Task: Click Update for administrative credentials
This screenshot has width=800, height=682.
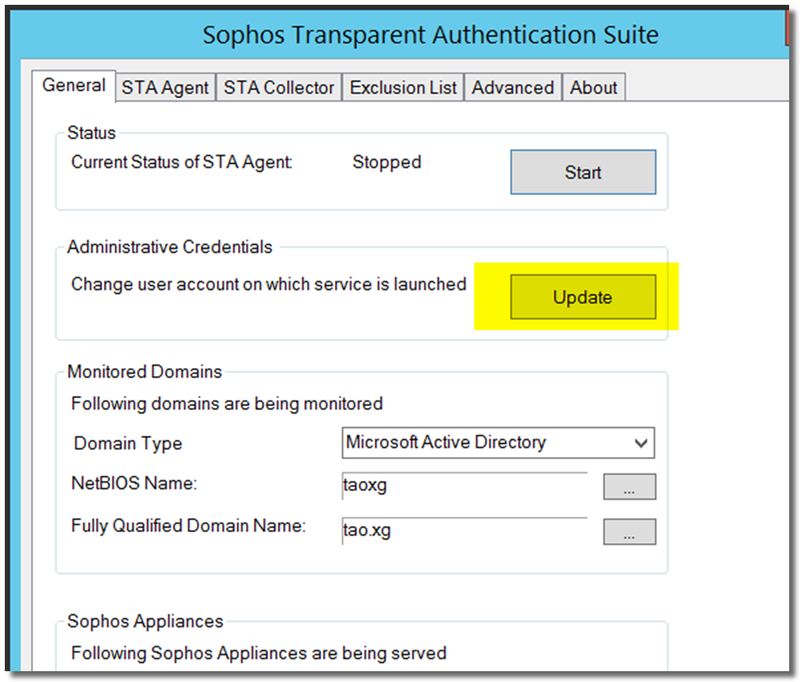Action: click(x=583, y=297)
